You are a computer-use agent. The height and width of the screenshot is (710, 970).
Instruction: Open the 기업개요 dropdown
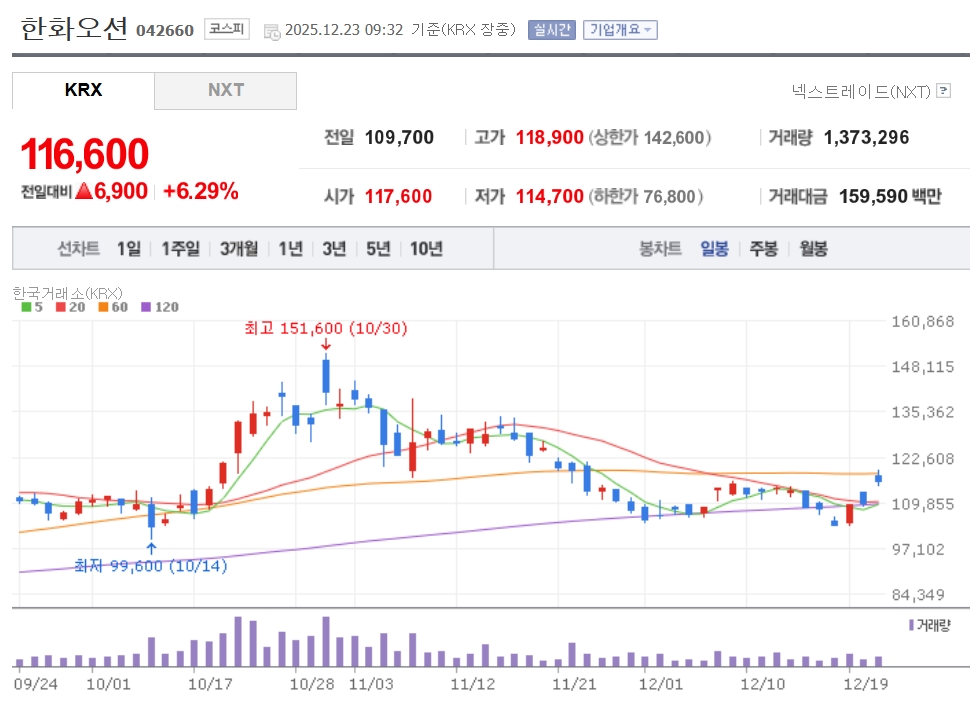(x=620, y=29)
